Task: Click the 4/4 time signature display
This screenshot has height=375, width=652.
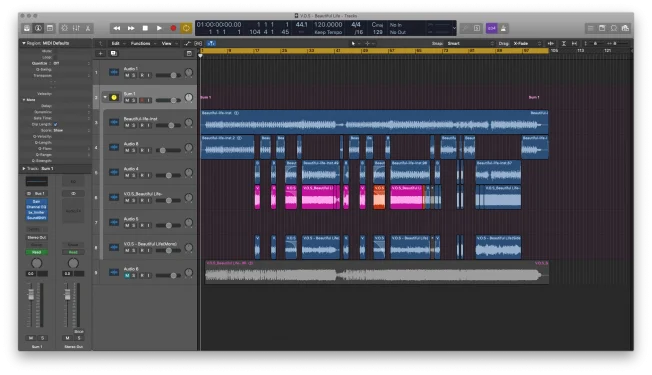Action: tap(356, 25)
